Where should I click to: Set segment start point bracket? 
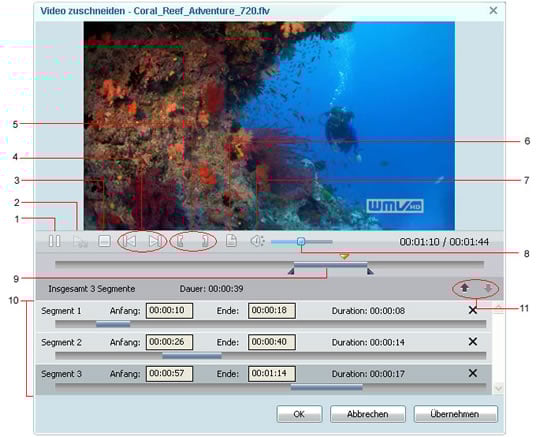(x=180, y=241)
